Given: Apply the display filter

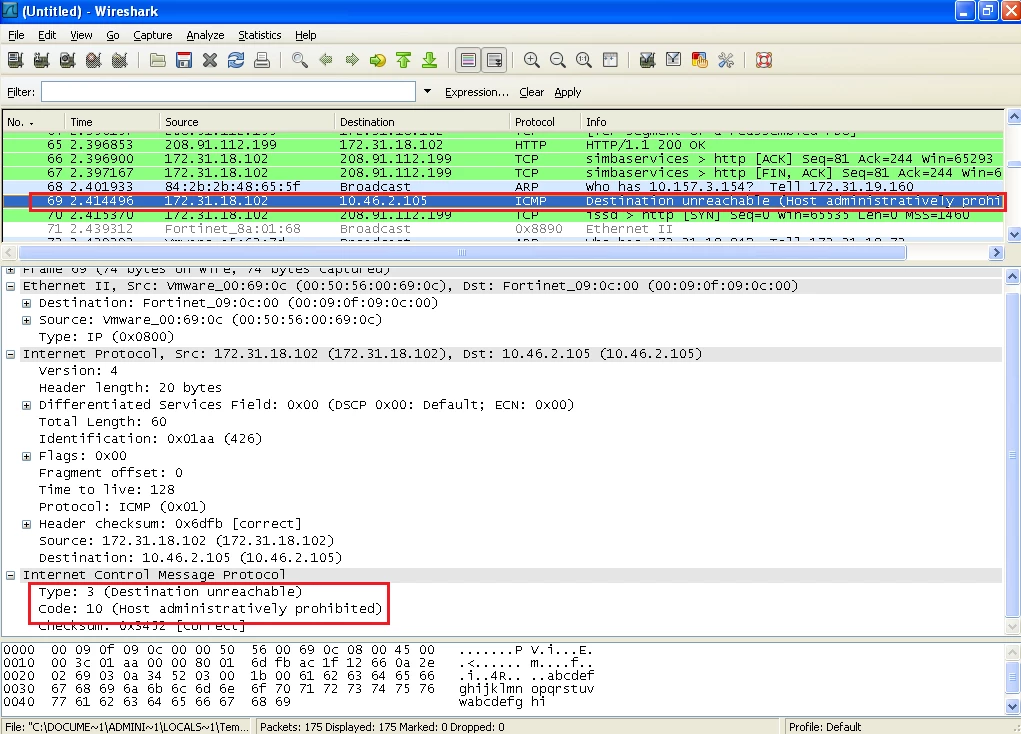Looking at the screenshot, I should pos(568,92).
